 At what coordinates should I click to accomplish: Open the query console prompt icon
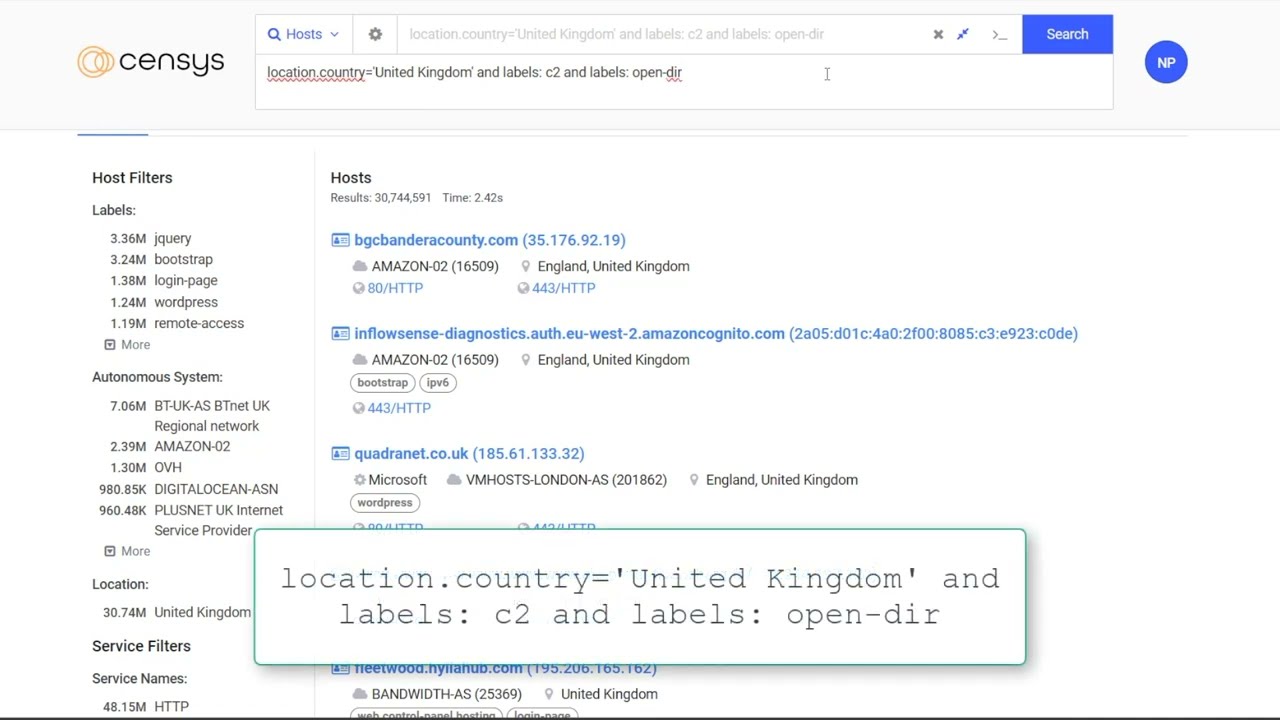pyautogui.click(x=999, y=34)
